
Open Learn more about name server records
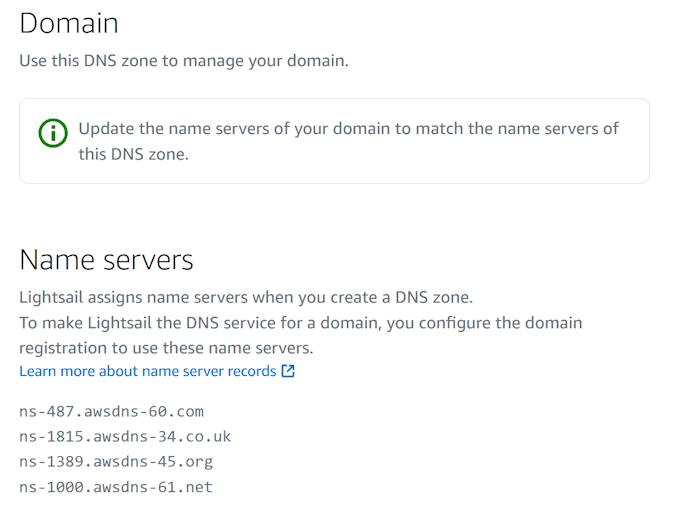tap(147, 371)
